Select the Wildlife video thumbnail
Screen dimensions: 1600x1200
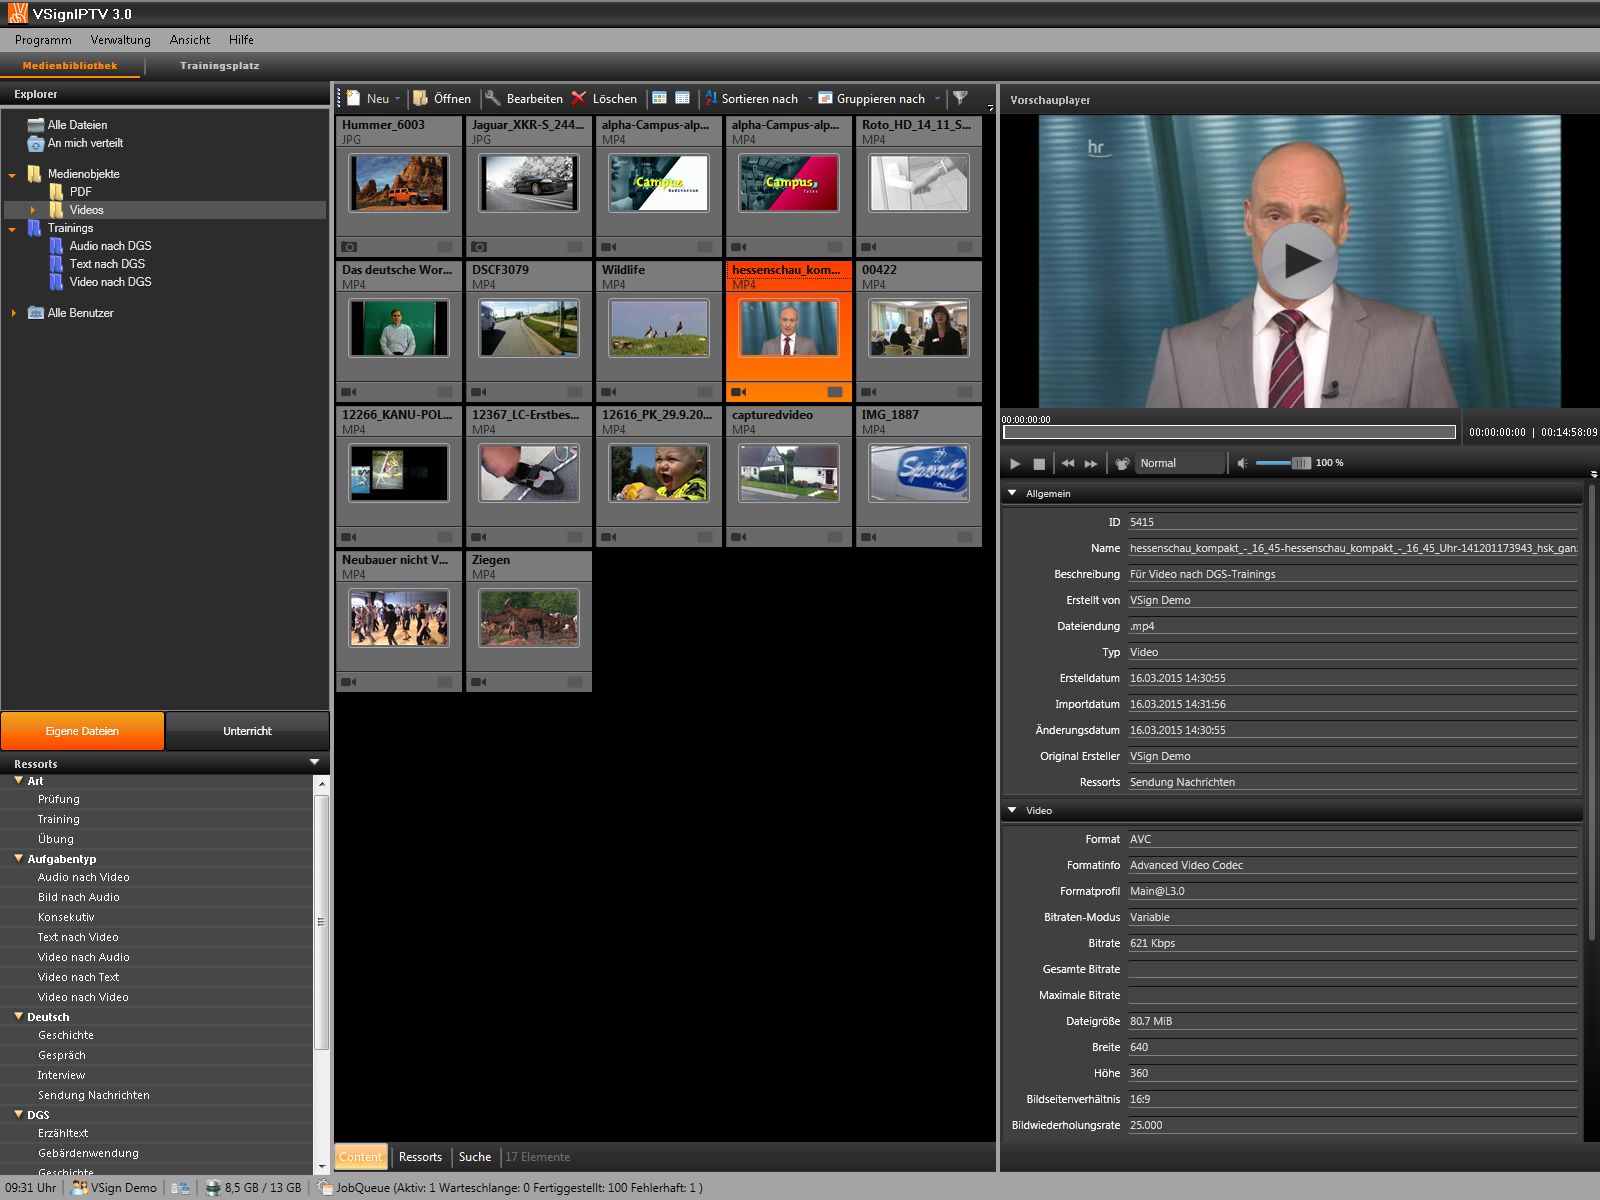click(659, 328)
